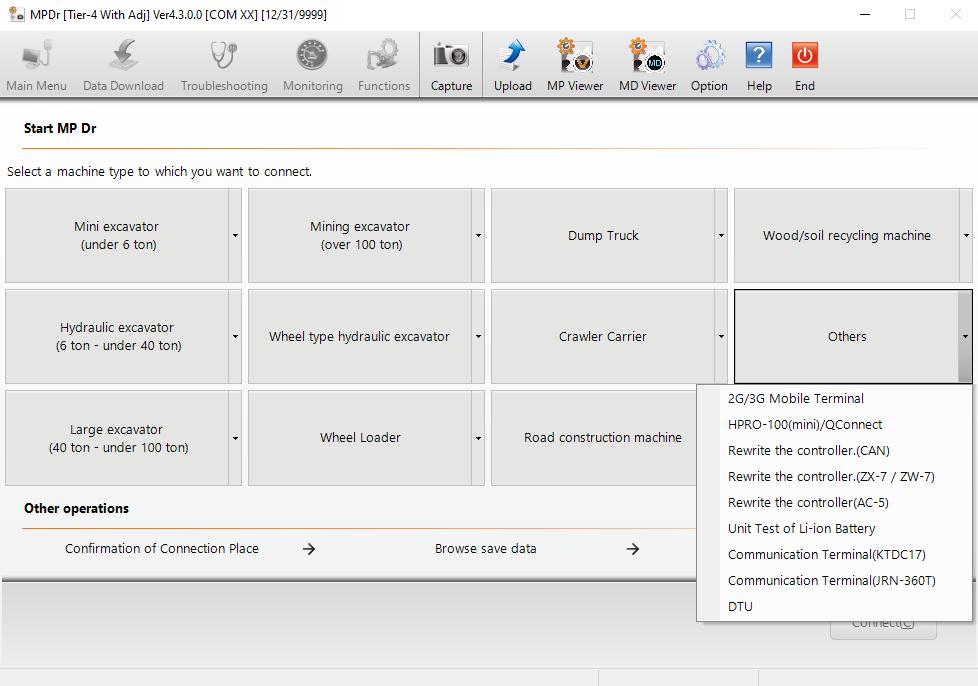Select Communication Terminal(KTDC17) entry
The height and width of the screenshot is (686, 978).
tap(834, 554)
